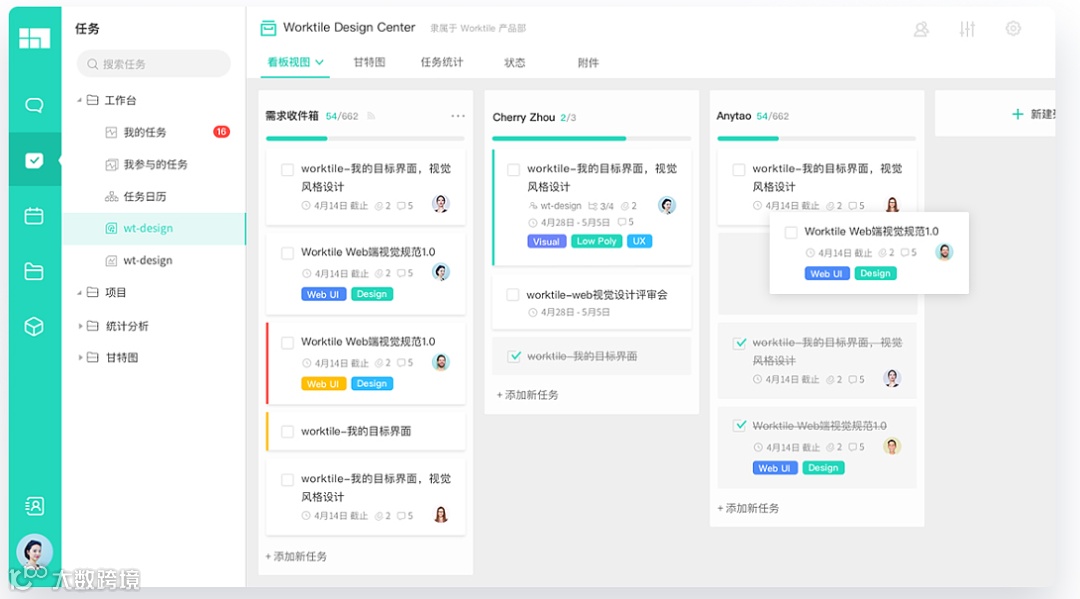Check the worktile-web视觉设计评审会 checkbox
The height and width of the screenshot is (599, 1080).
coord(512,295)
